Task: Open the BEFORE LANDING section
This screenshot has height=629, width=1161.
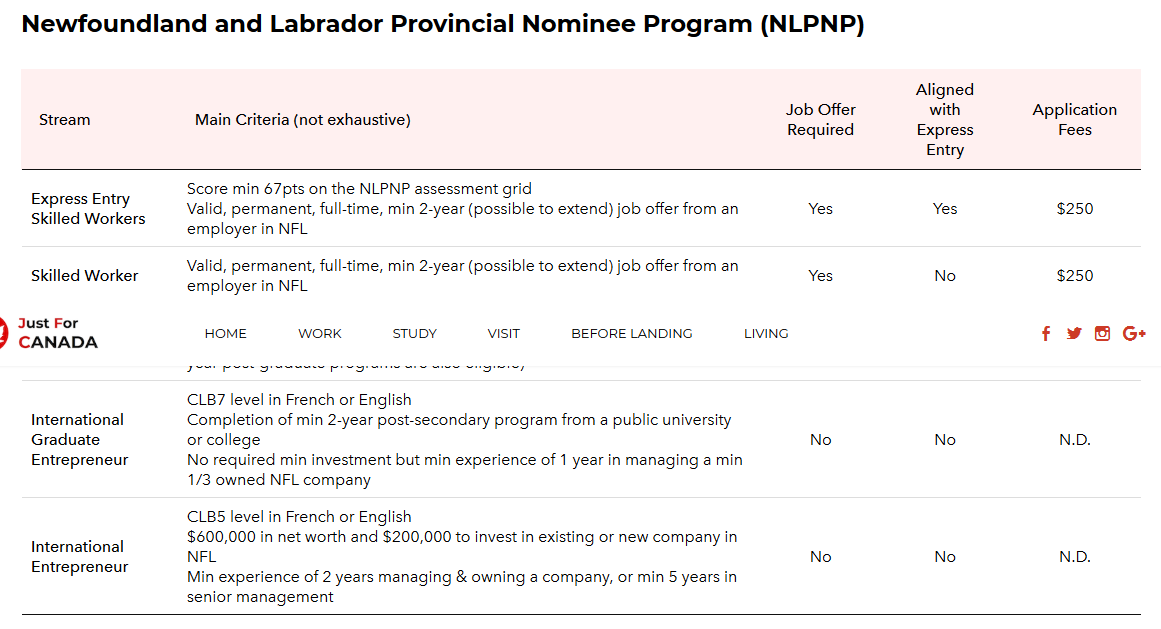Action: 631,333
